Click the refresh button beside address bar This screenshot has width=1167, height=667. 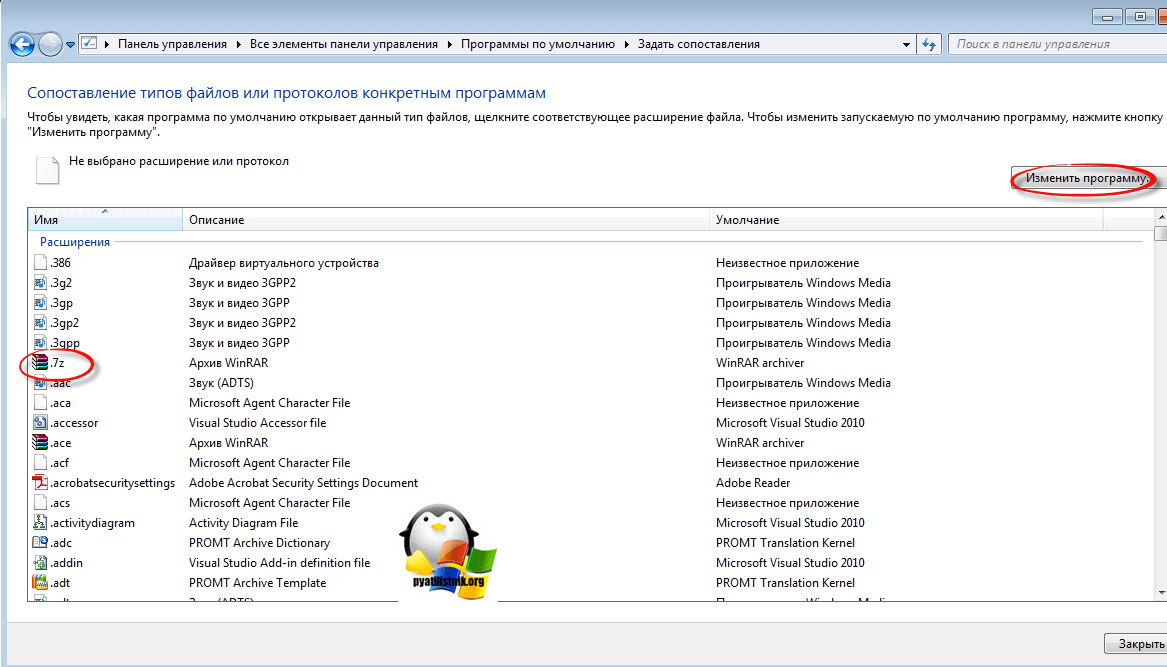929,44
